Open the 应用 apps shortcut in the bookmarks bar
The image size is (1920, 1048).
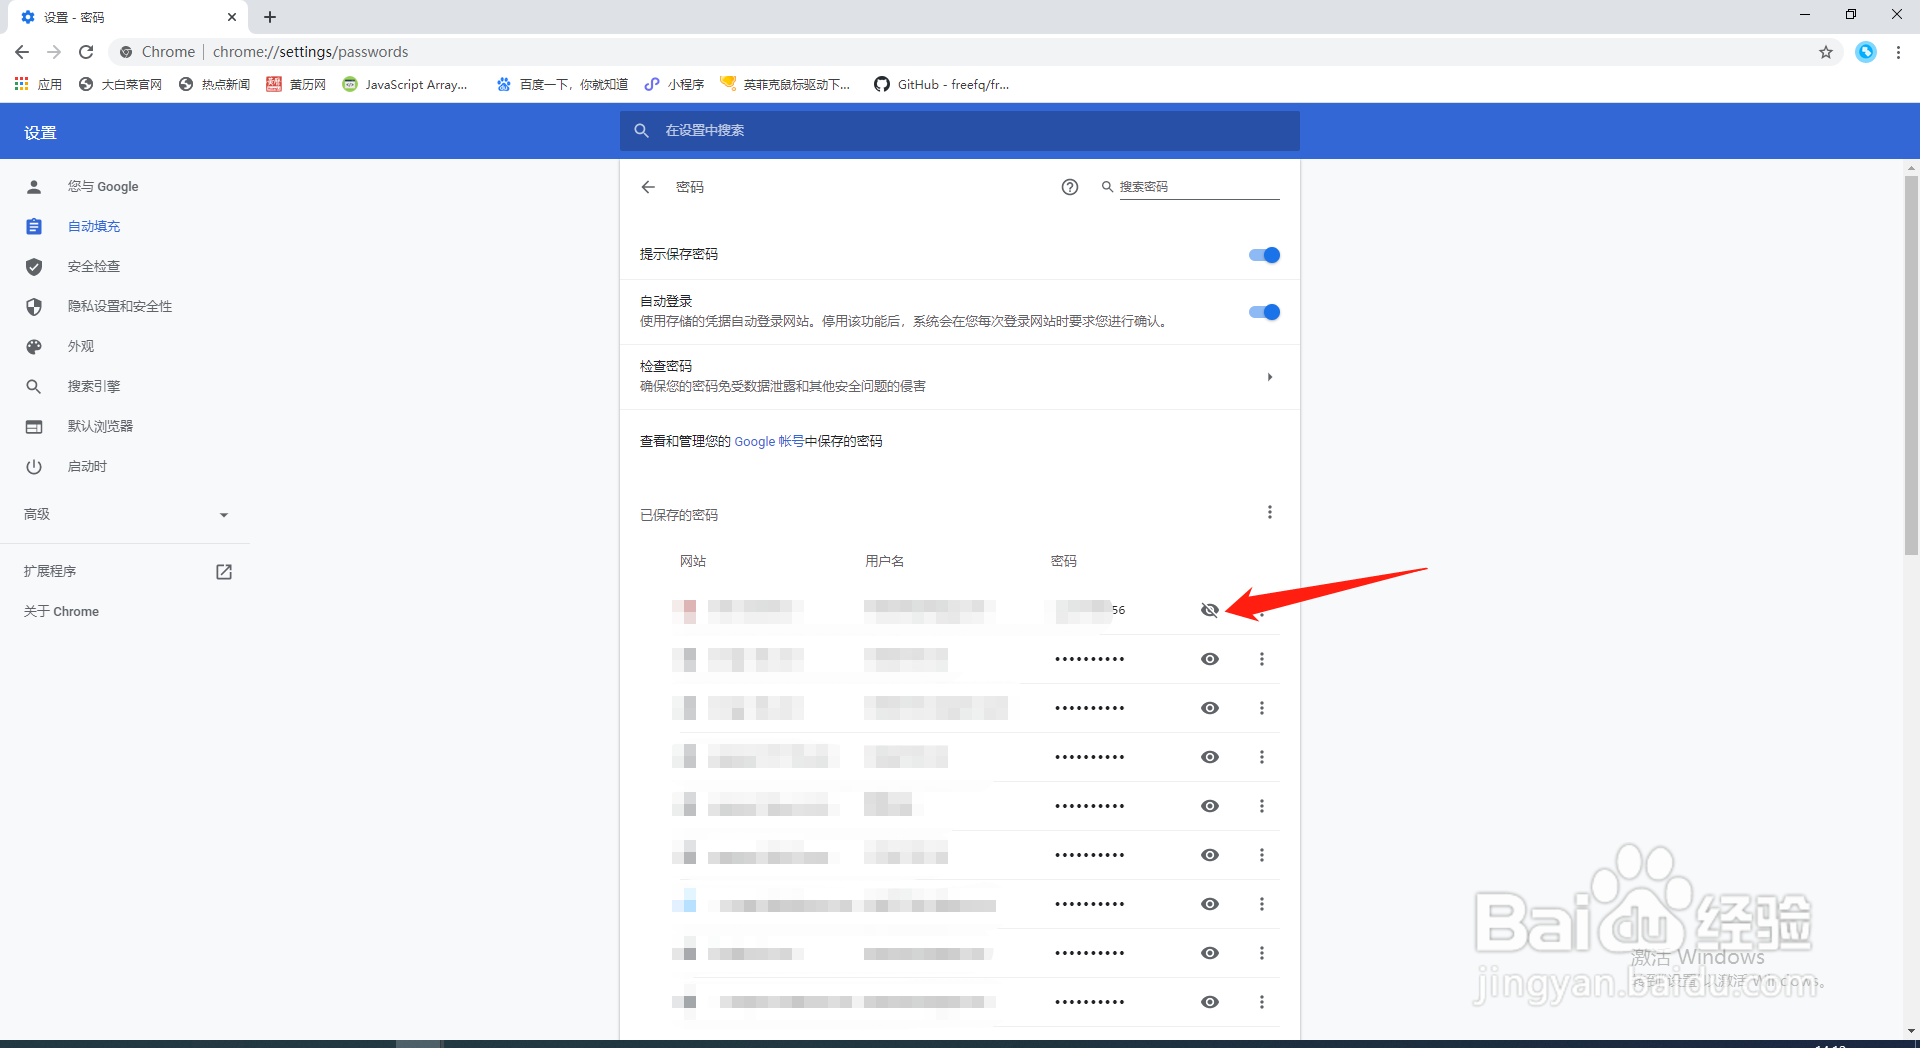[38, 85]
